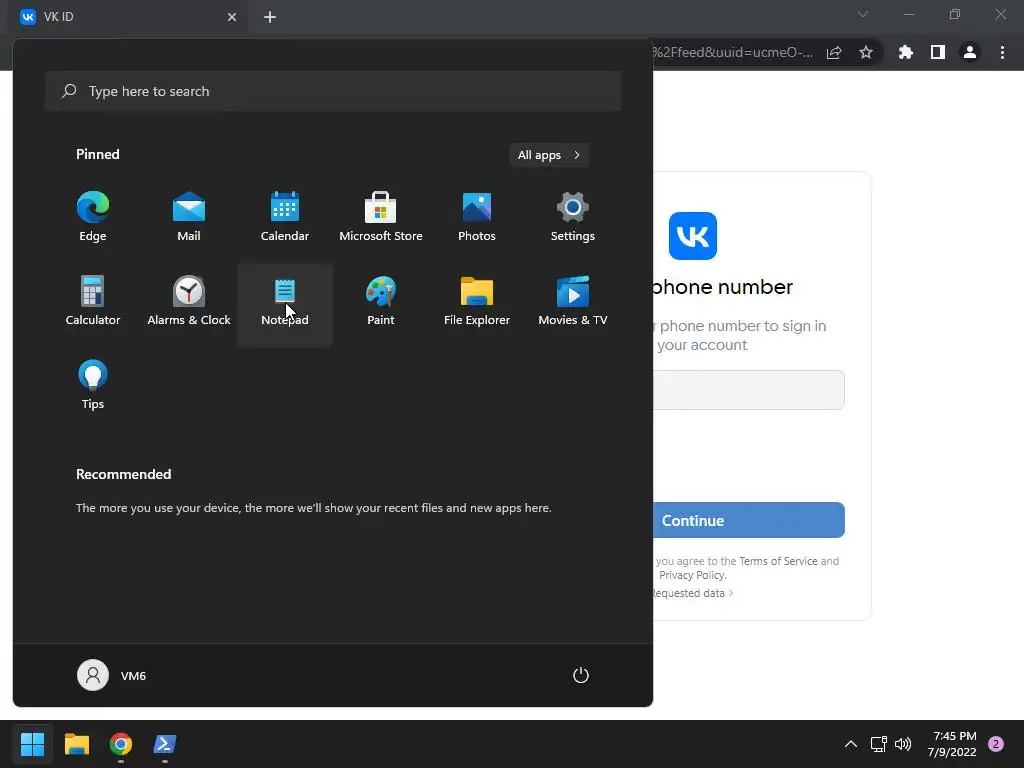This screenshot has width=1024, height=768.
Task: Open the VM6 user account menu
Action: 112,675
